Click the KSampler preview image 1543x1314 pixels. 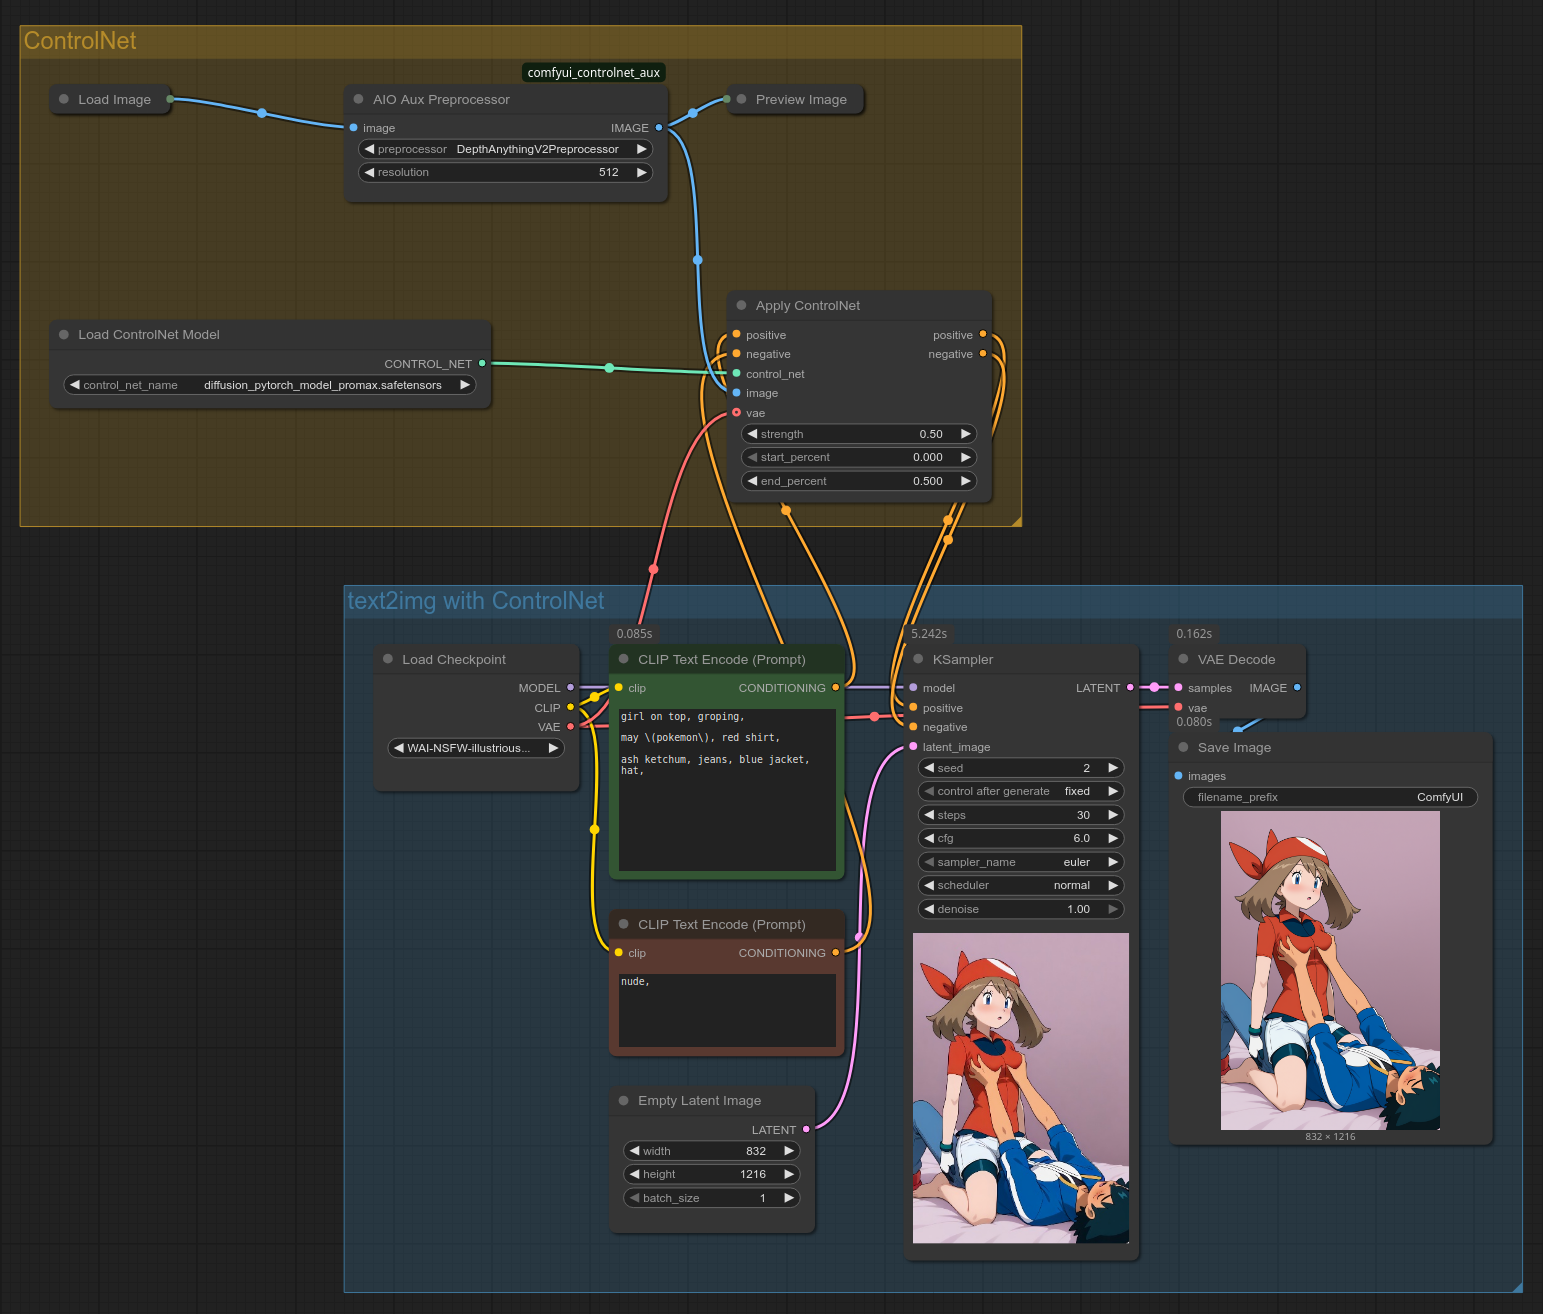point(1021,1088)
